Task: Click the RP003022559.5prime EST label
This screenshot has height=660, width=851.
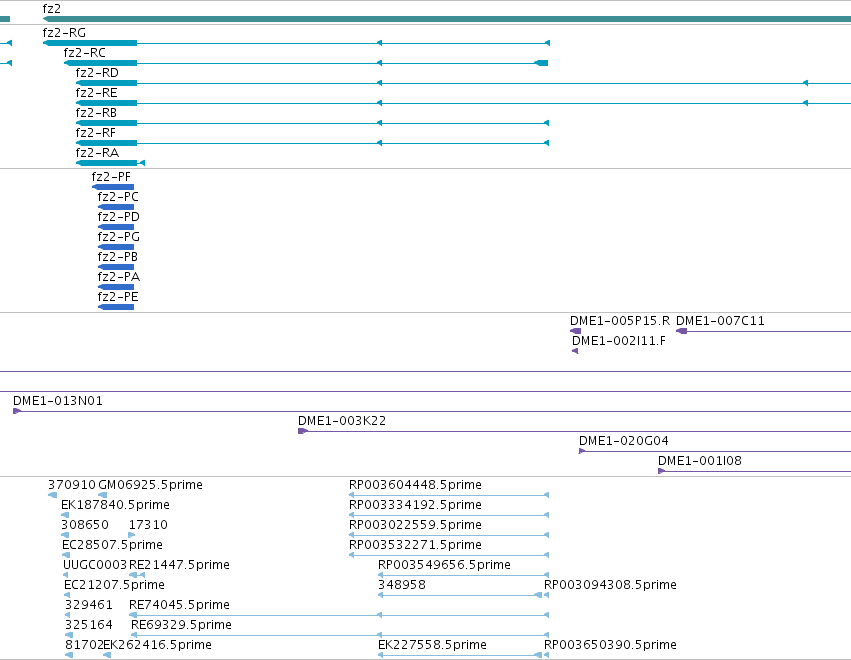Action: pos(415,525)
